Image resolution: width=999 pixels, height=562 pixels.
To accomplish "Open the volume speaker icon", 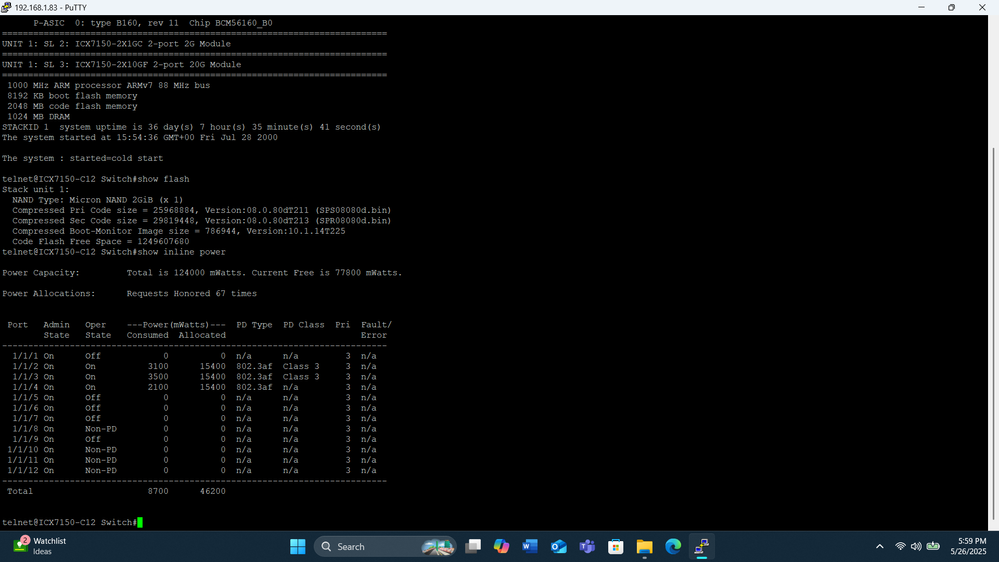I will point(916,547).
